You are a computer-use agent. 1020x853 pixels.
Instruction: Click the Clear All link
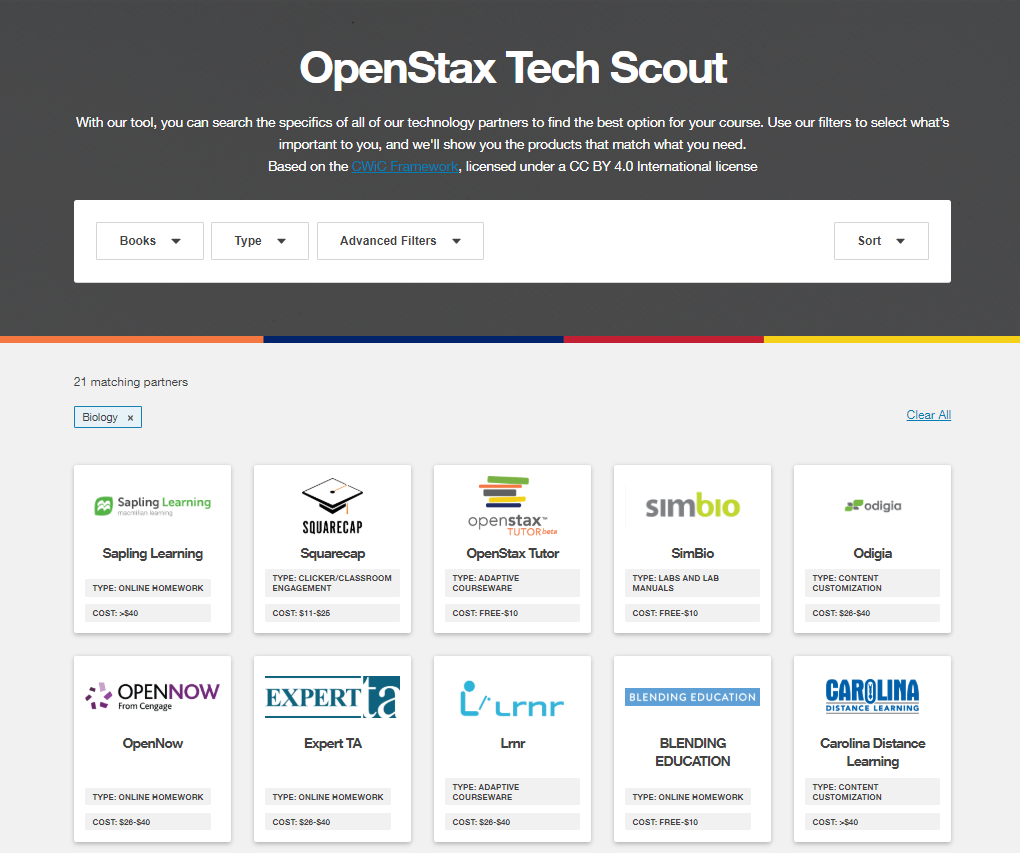(928, 415)
